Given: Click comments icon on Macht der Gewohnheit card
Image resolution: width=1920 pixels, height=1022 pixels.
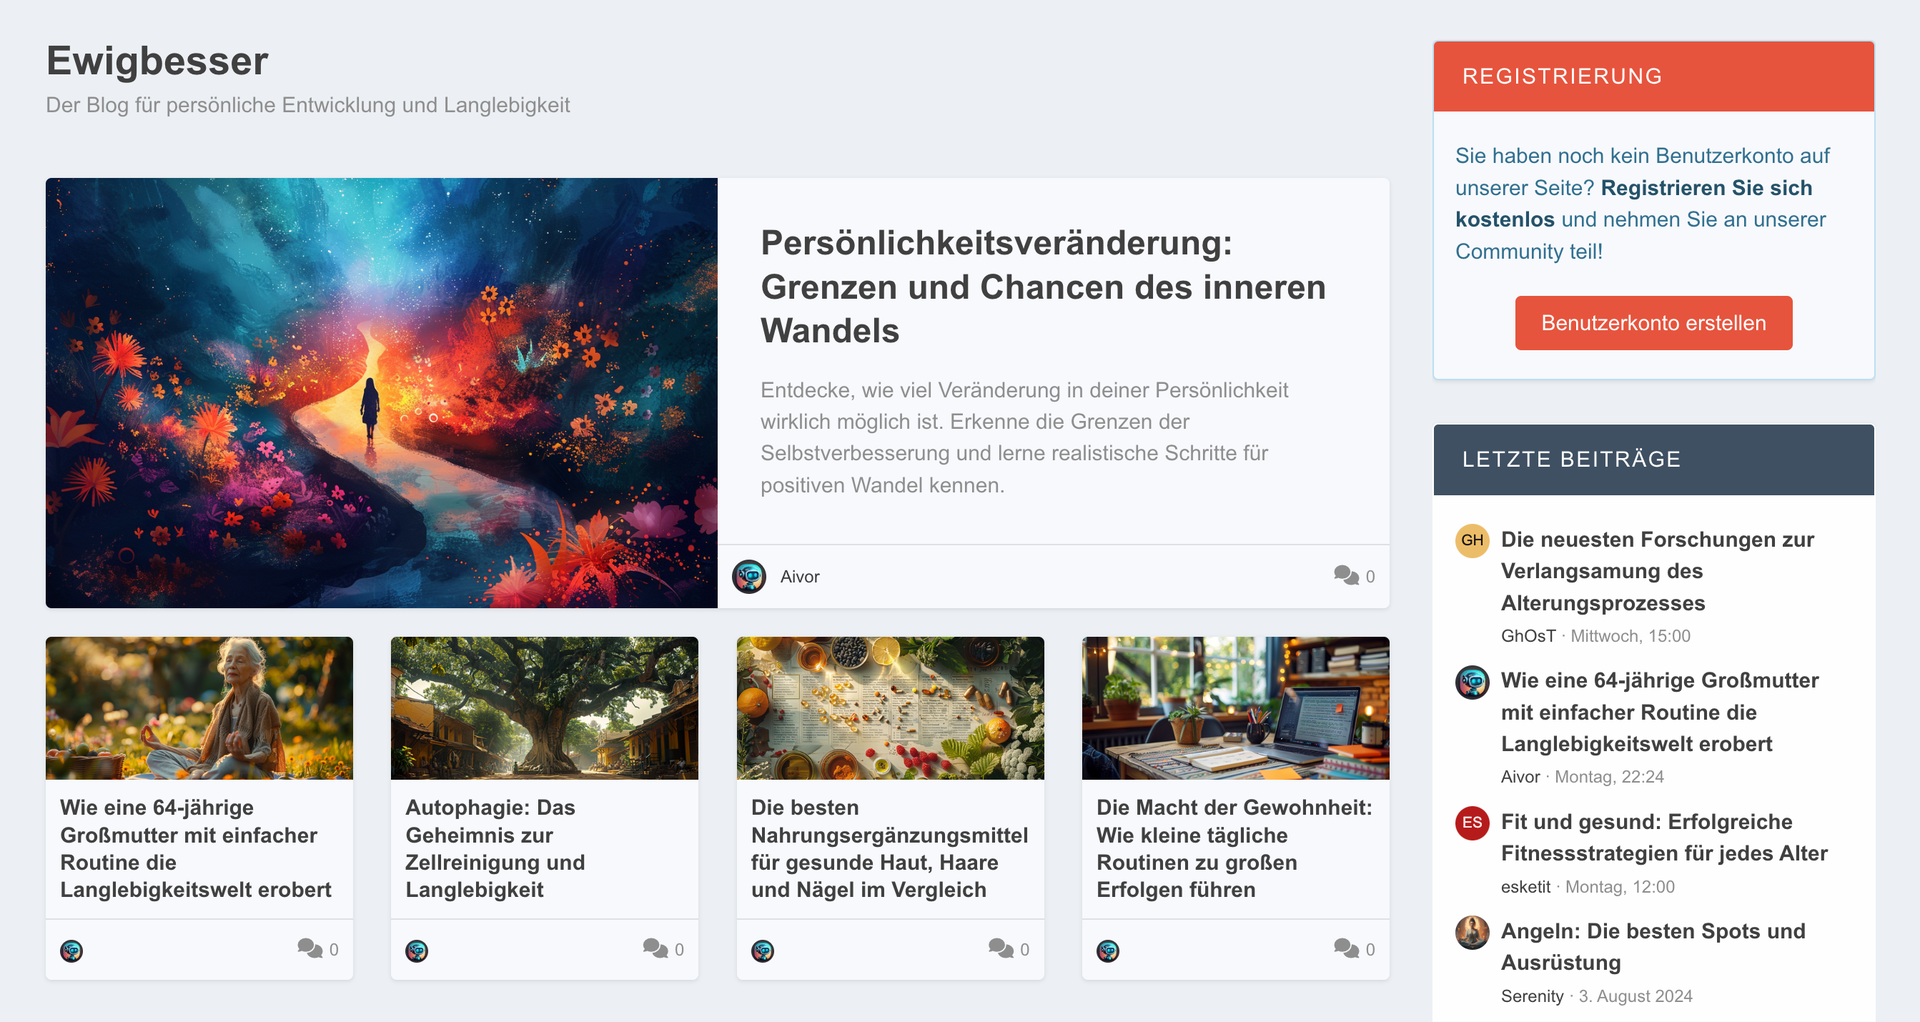Looking at the screenshot, I should pyautogui.click(x=1346, y=948).
